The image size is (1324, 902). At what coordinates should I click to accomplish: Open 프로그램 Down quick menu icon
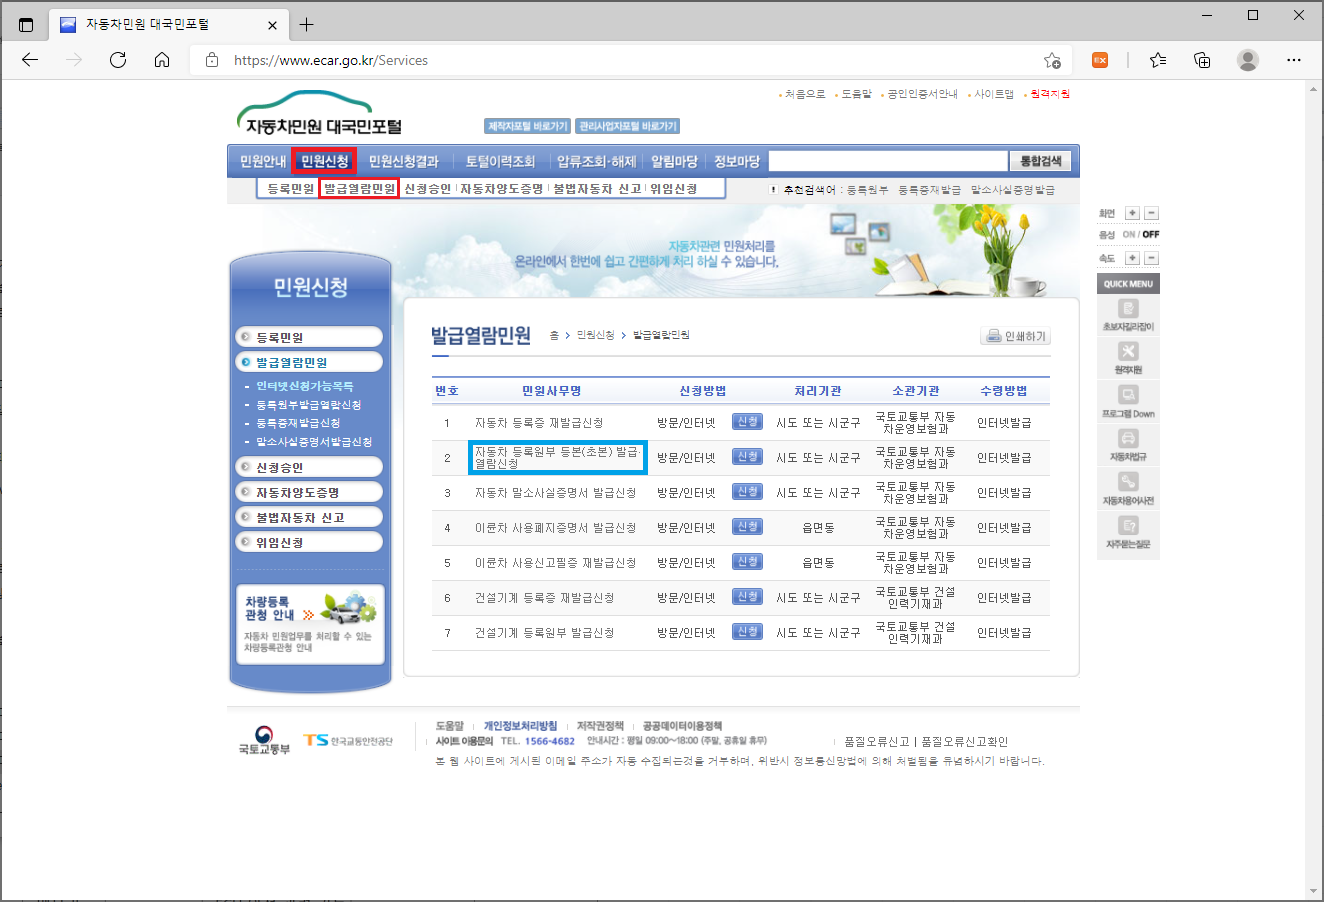tap(1128, 401)
